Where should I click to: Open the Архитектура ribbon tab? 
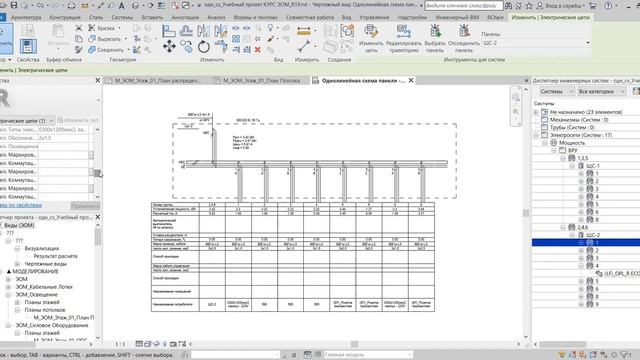tap(26, 18)
